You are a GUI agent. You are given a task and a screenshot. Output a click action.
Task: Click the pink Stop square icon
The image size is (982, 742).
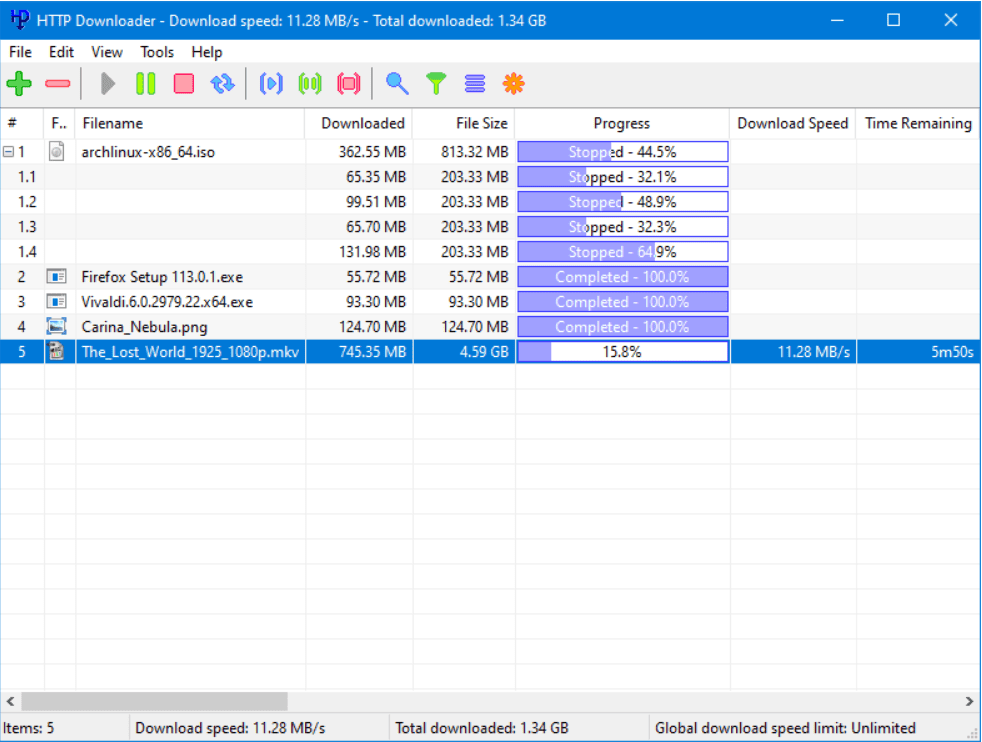point(183,83)
